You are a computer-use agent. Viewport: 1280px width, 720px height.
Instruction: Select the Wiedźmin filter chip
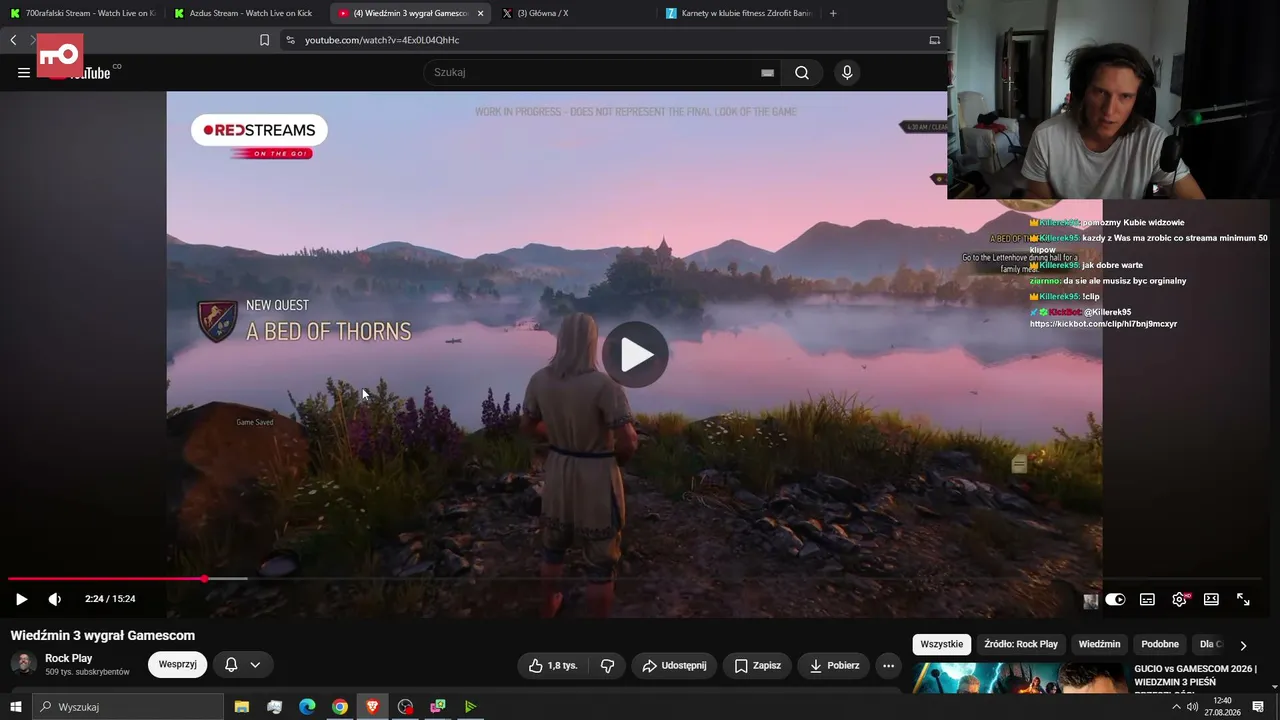point(1099,644)
